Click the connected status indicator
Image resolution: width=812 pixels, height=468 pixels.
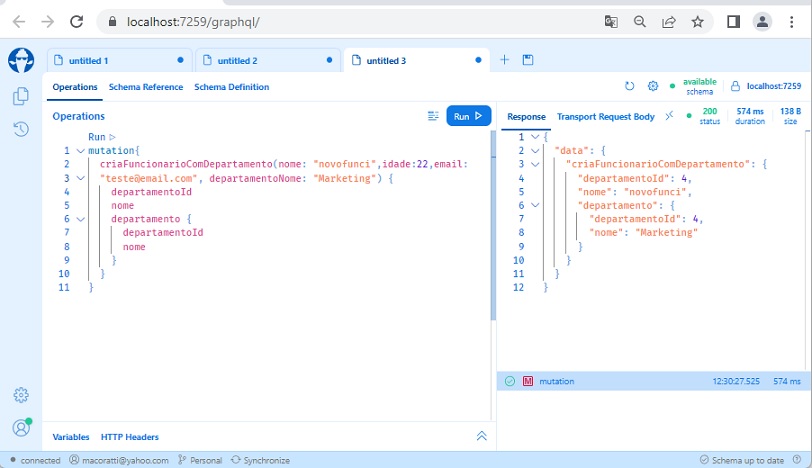pyautogui.click(x=35, y=460)
